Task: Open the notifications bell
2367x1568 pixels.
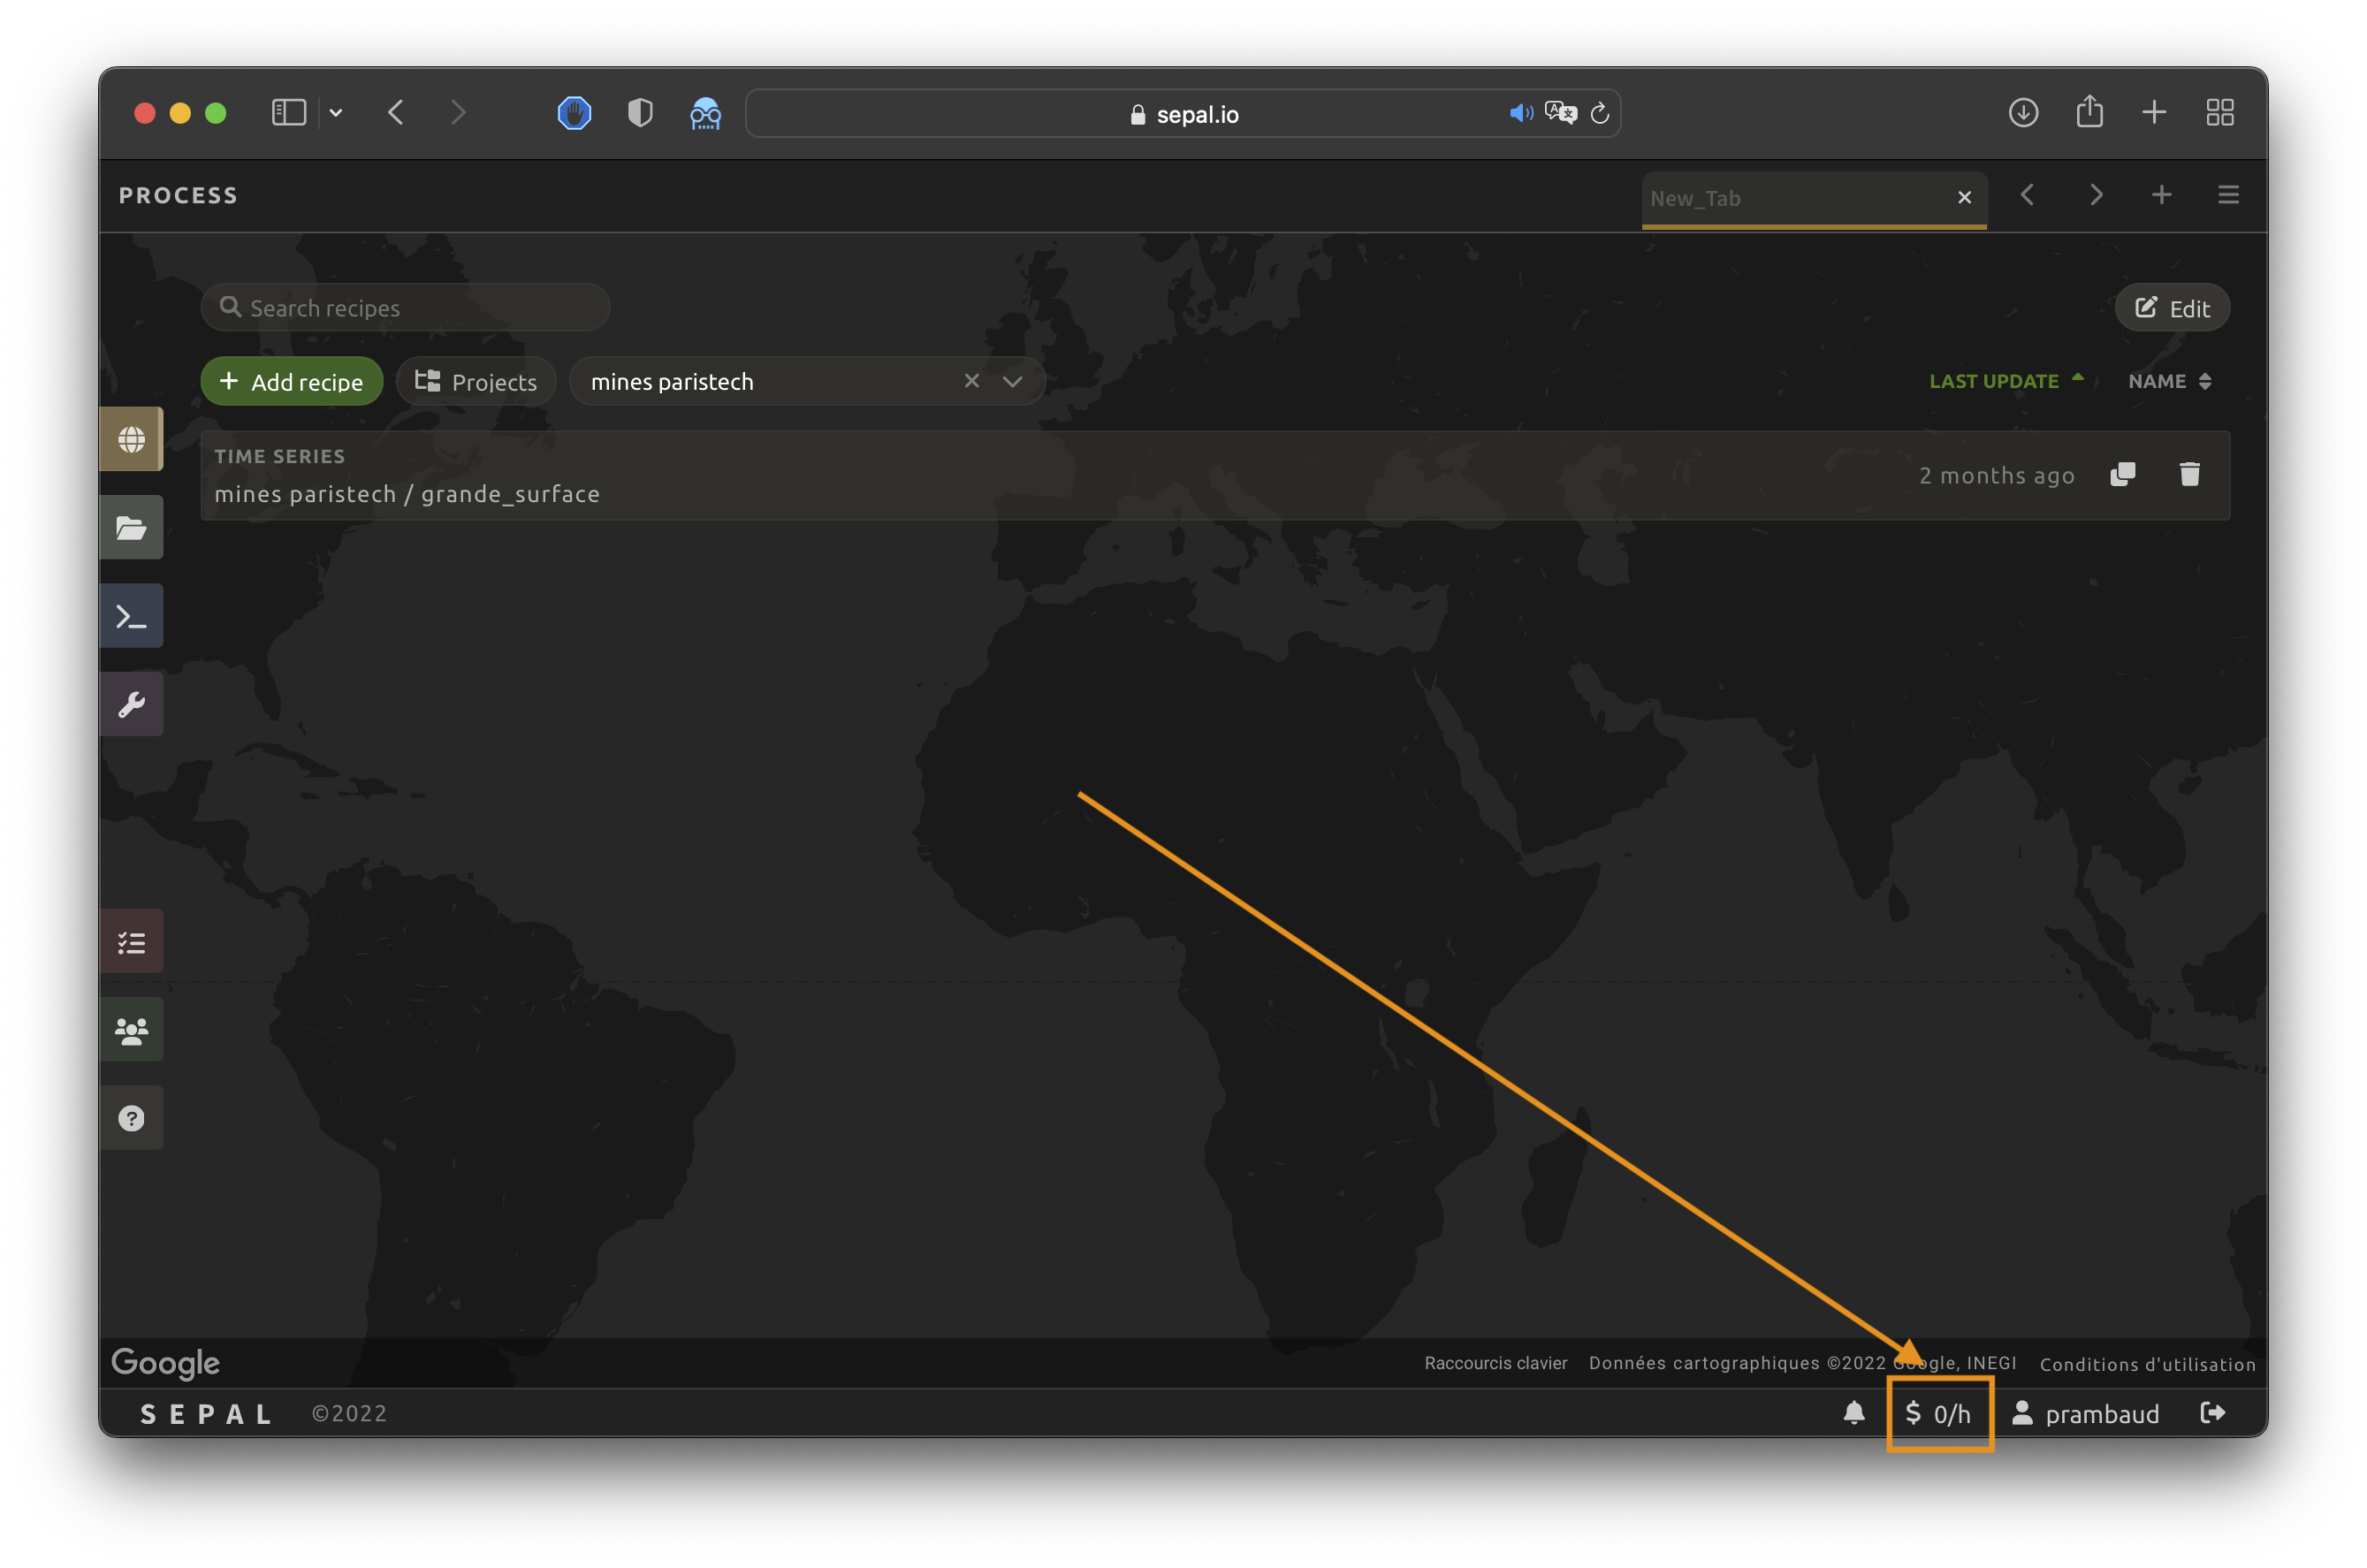Action: click(1853, 1412)
